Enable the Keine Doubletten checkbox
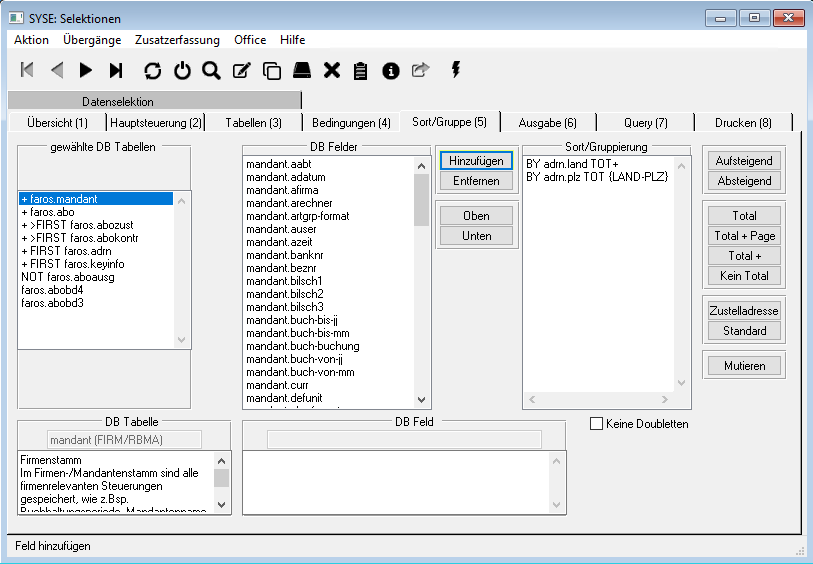813x564 pixels. tap(597, 424)
